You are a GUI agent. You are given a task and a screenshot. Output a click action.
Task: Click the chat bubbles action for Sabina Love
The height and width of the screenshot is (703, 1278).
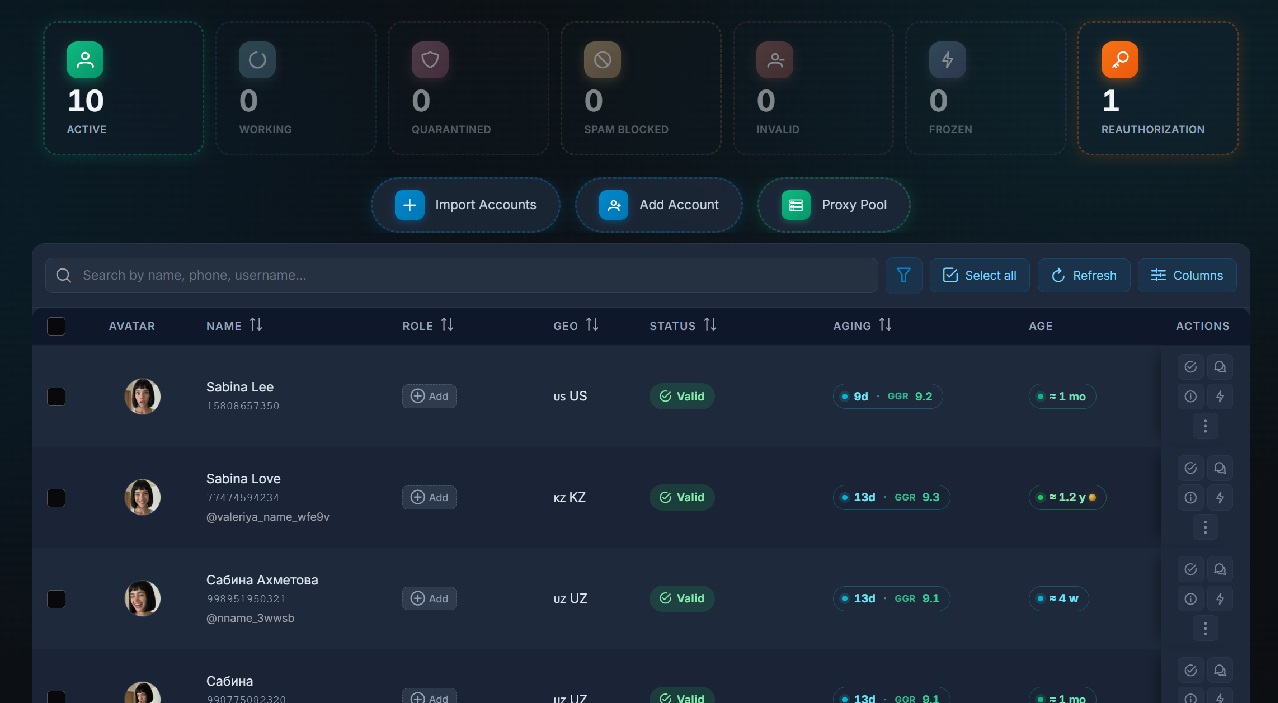click(1220, 468)
